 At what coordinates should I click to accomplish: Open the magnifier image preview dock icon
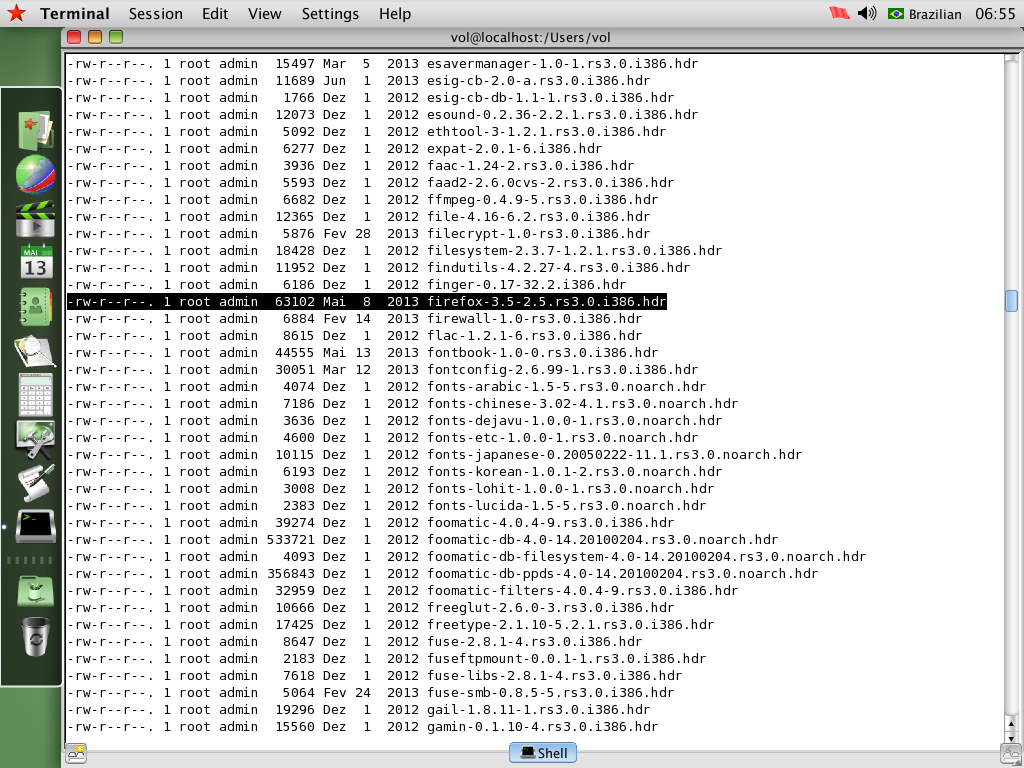[x=35, y=351]
